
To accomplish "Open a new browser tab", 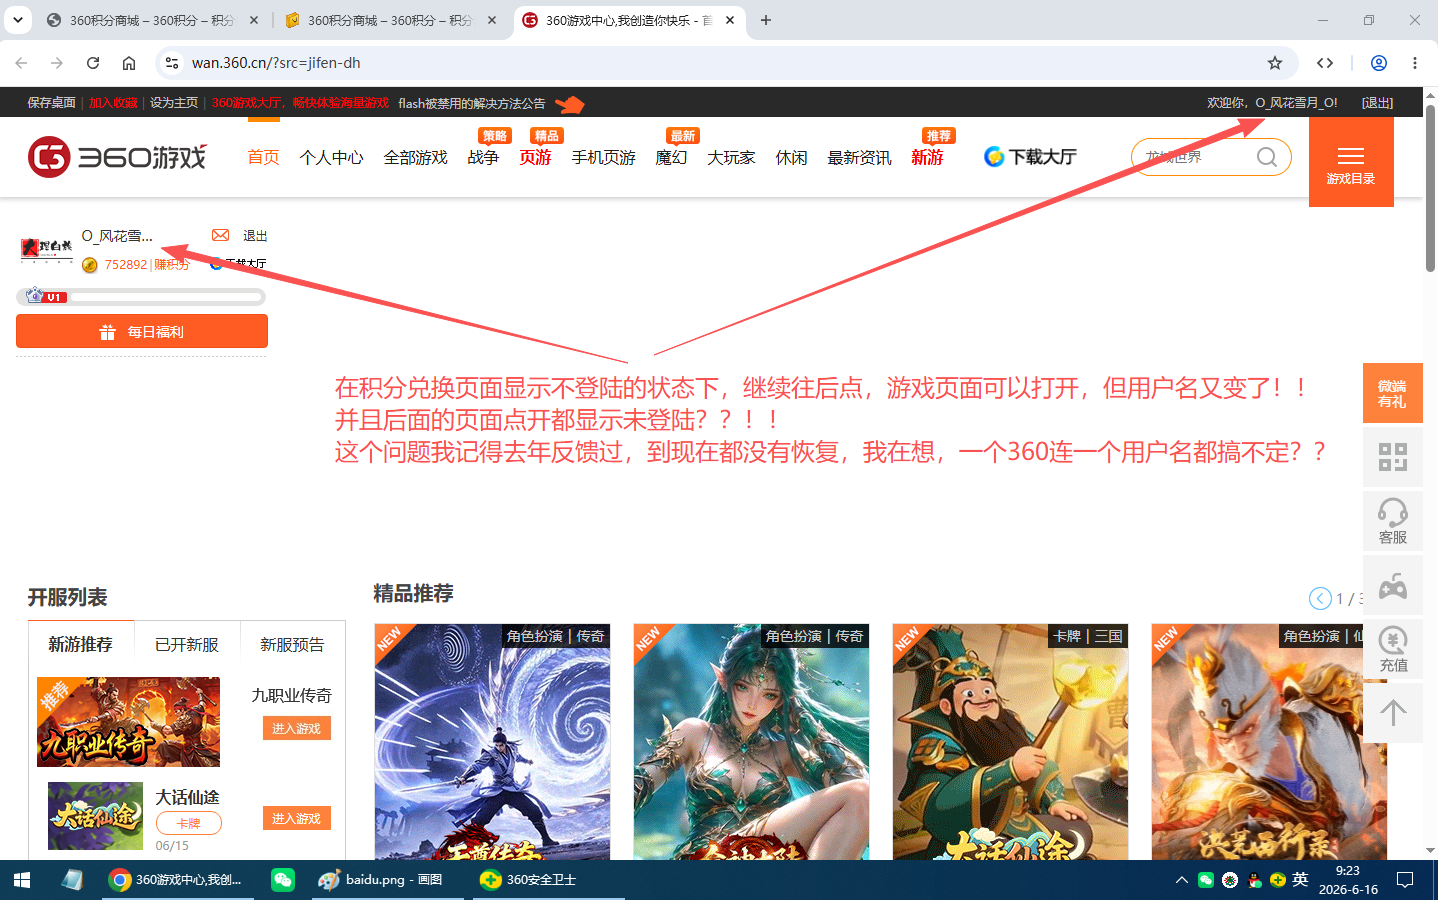I will click(766, 20).
